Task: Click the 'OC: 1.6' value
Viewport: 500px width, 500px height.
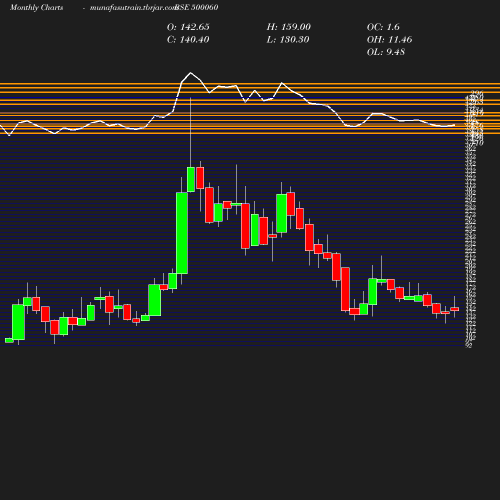Action: point(383,27)
